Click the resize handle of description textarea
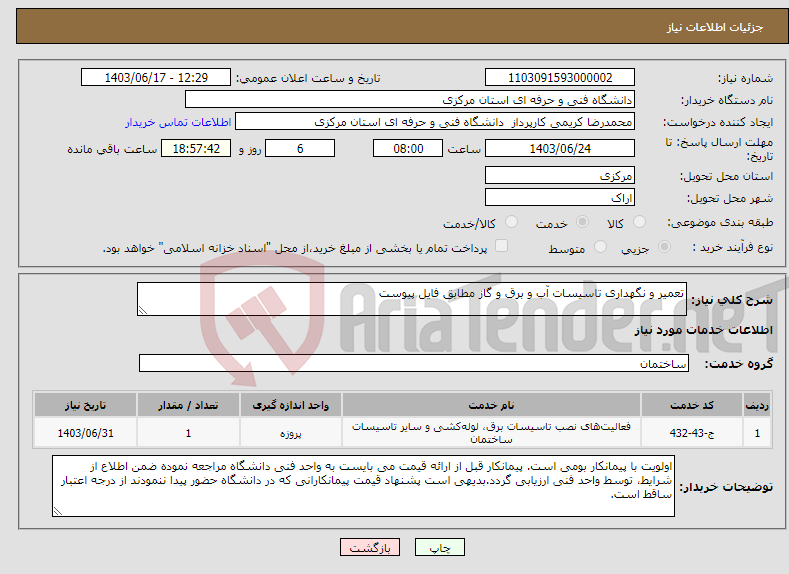 click(x=142, y=310)
